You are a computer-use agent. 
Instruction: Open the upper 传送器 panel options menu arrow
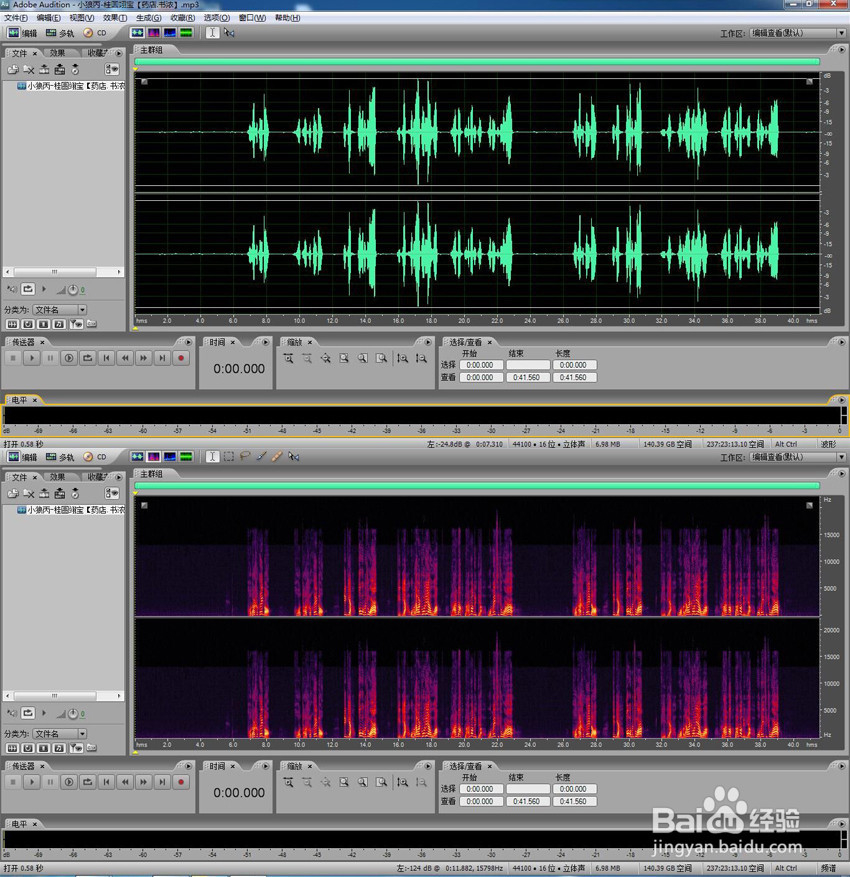[188, 342]
